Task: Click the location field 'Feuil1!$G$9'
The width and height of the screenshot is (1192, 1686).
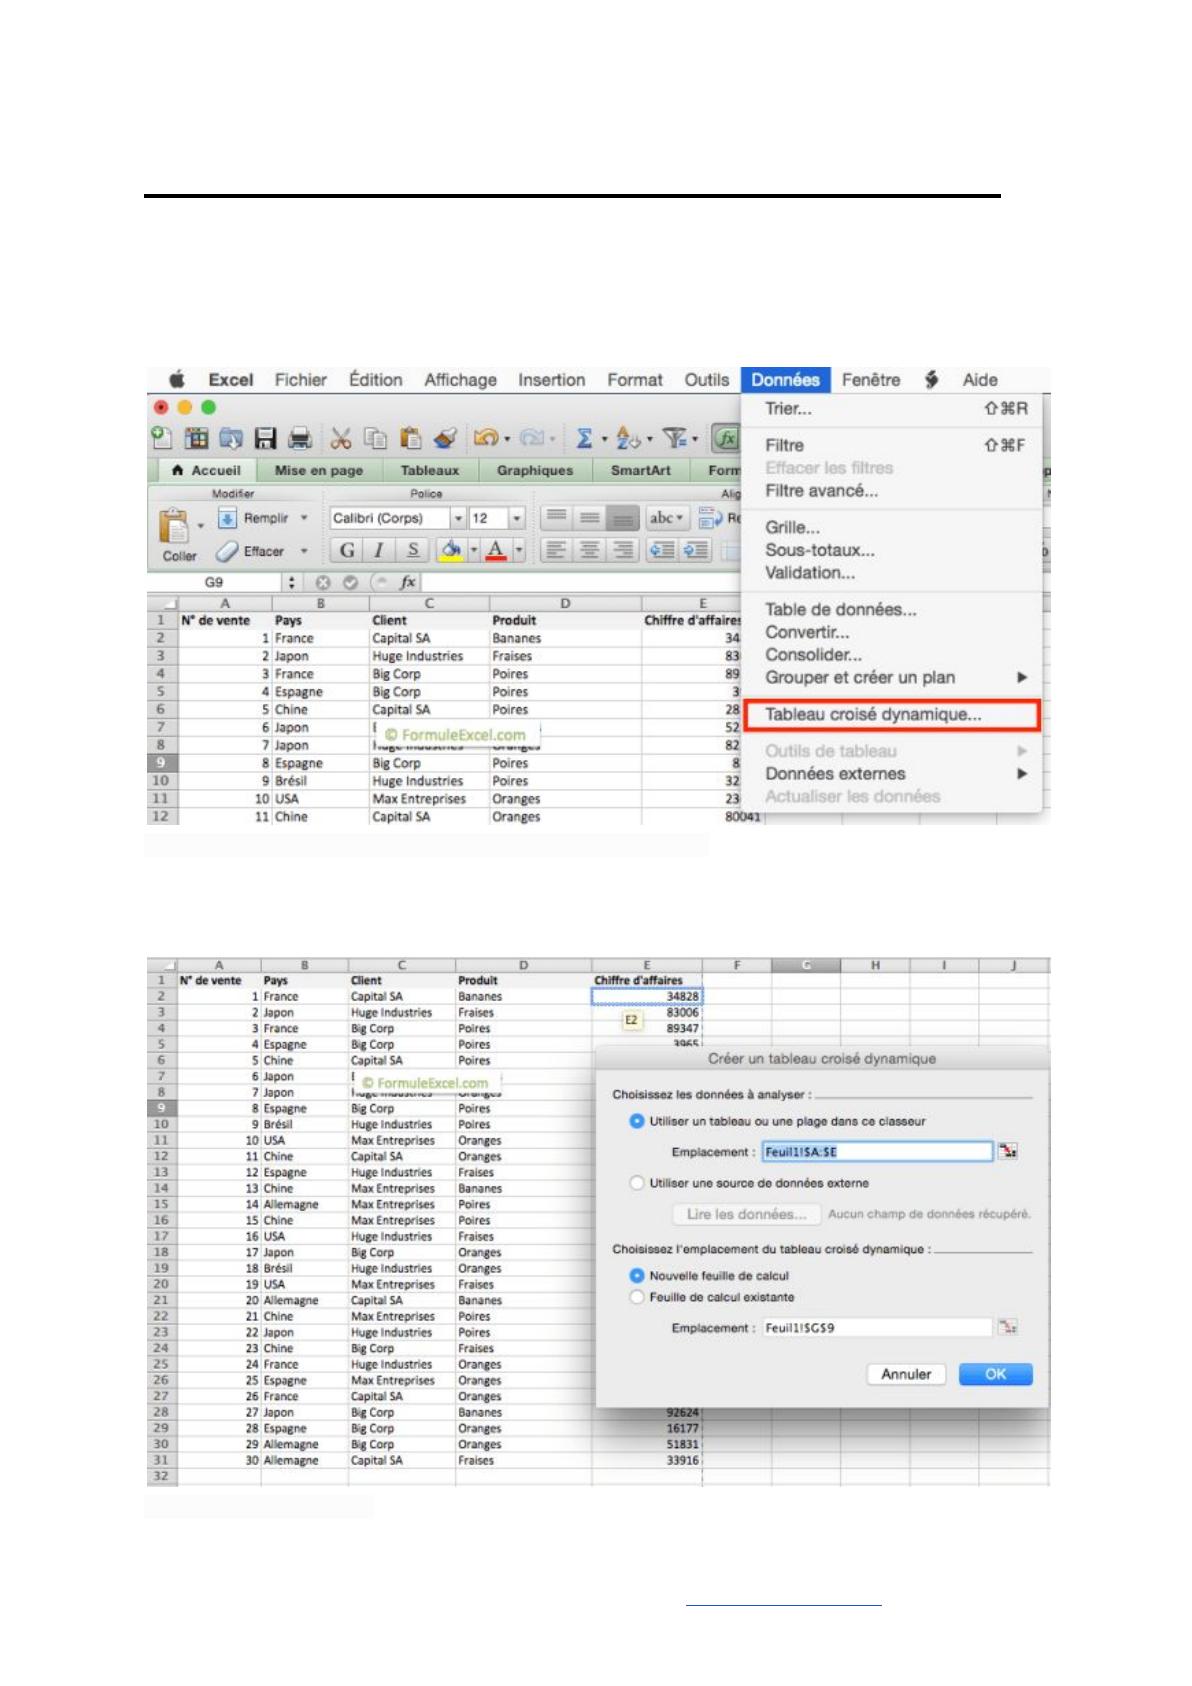Action: pyautogui.click(x=877, y=1328)
